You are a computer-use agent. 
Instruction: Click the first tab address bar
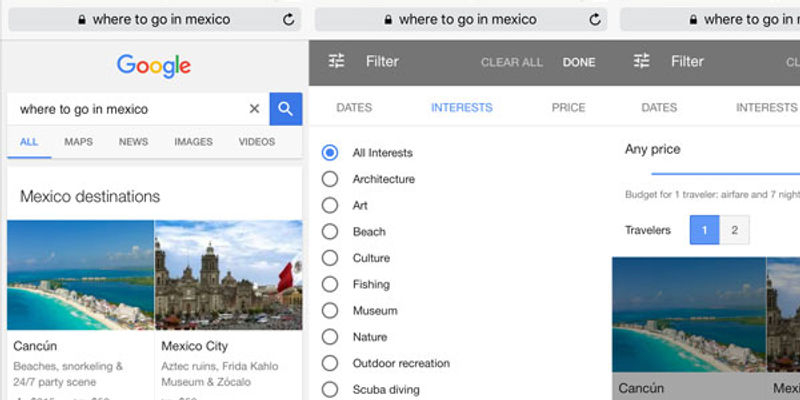coord(155,20)
